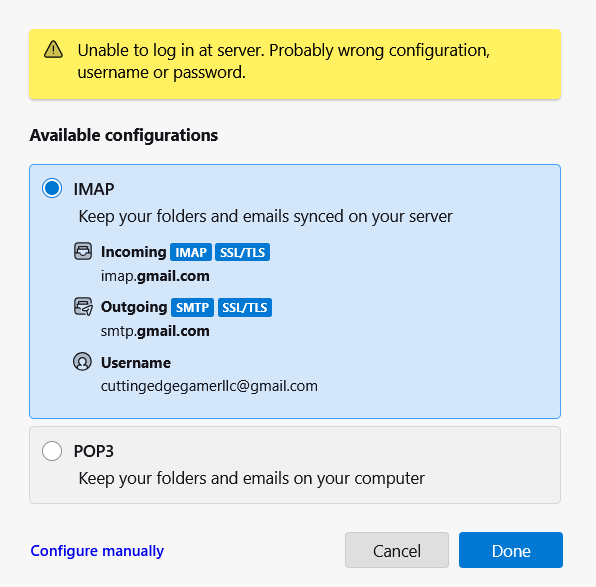The image size is (596, 587).
Task: Select the IMAP radio button
Action: 52,188
